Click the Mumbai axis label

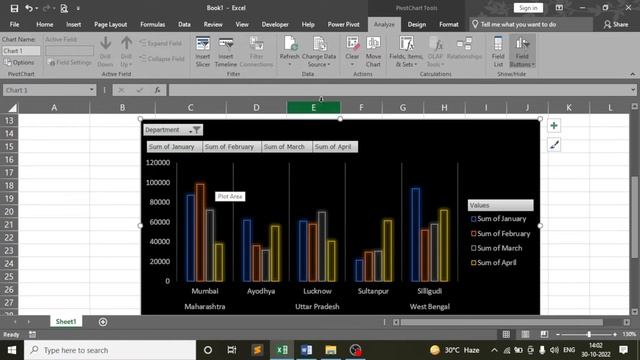coord(205,291)
